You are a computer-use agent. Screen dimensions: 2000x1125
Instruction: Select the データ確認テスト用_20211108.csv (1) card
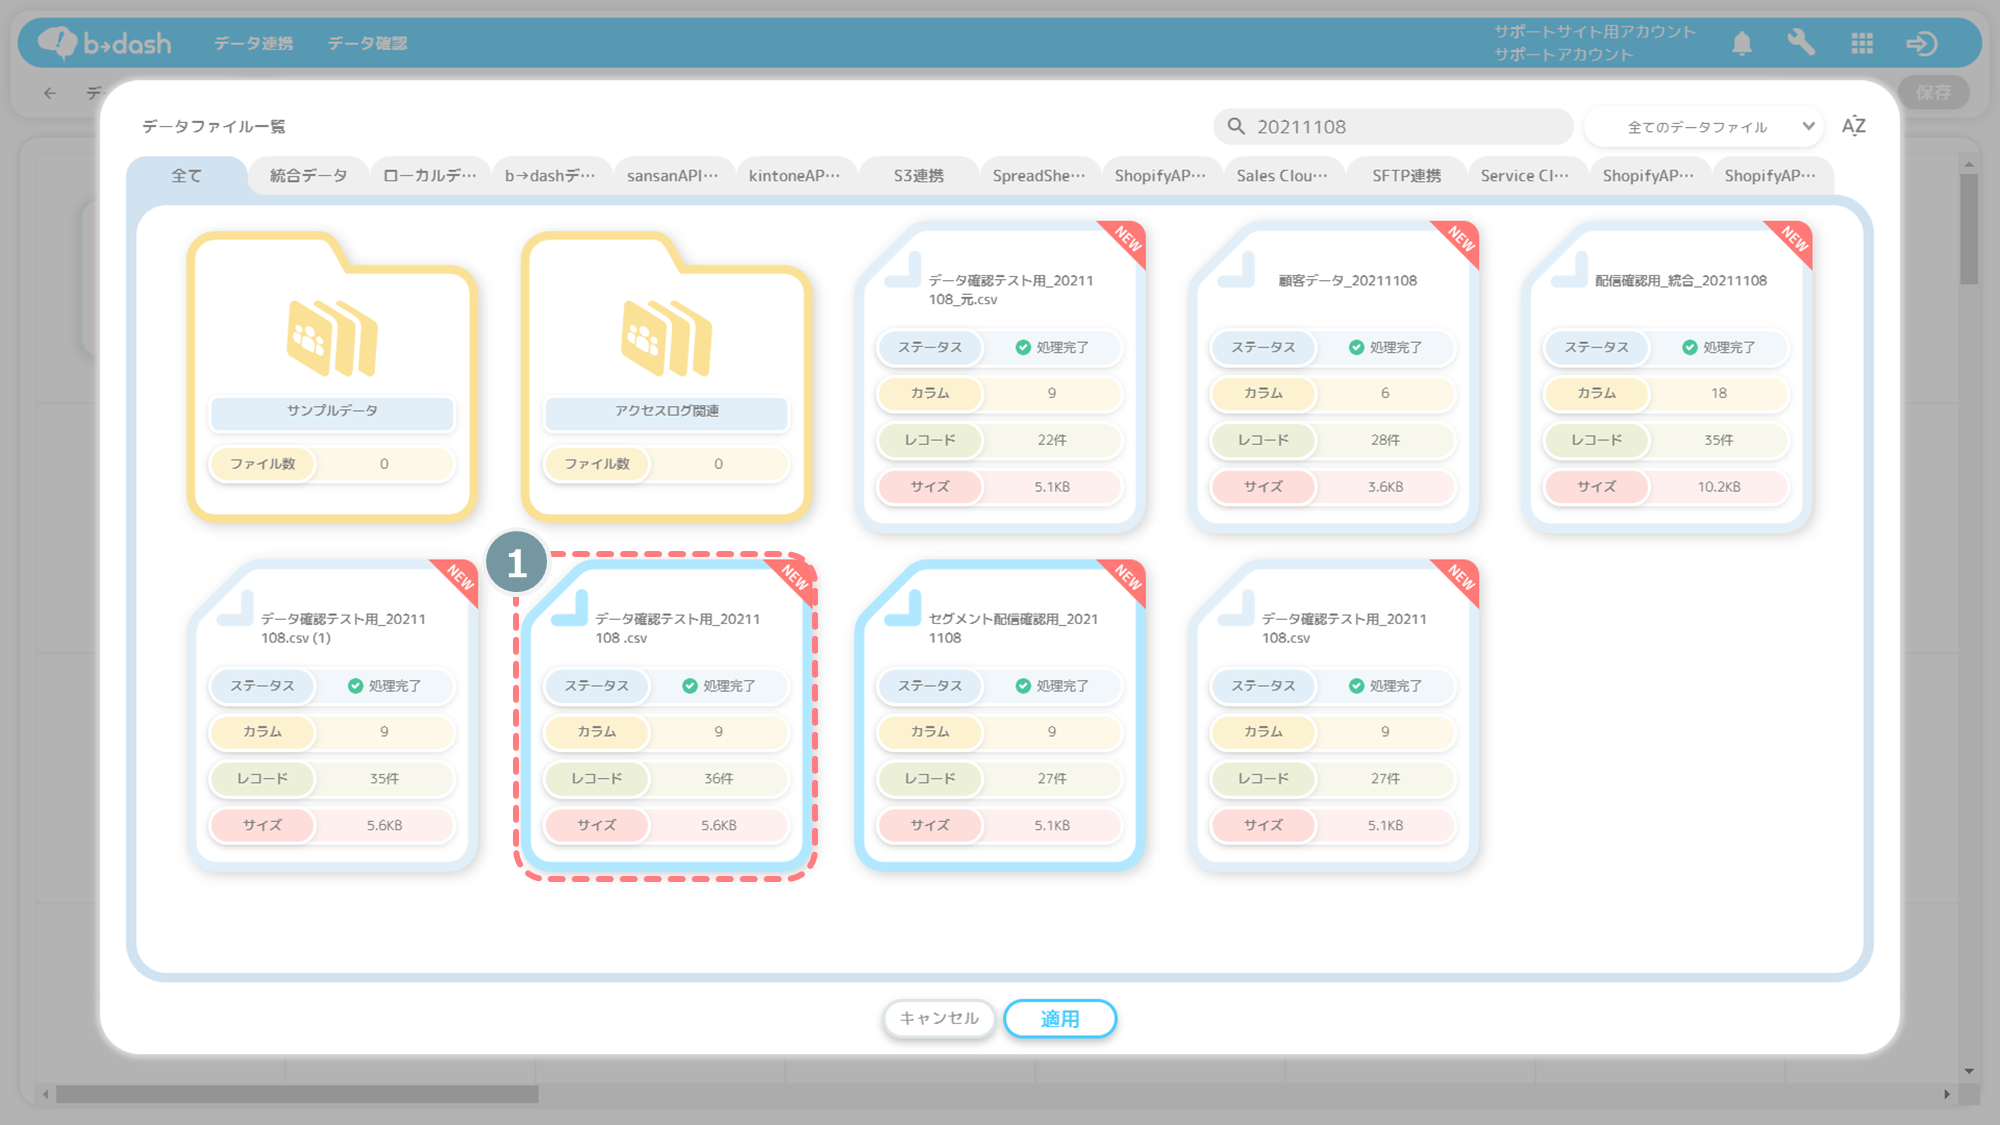coord(332,716)
